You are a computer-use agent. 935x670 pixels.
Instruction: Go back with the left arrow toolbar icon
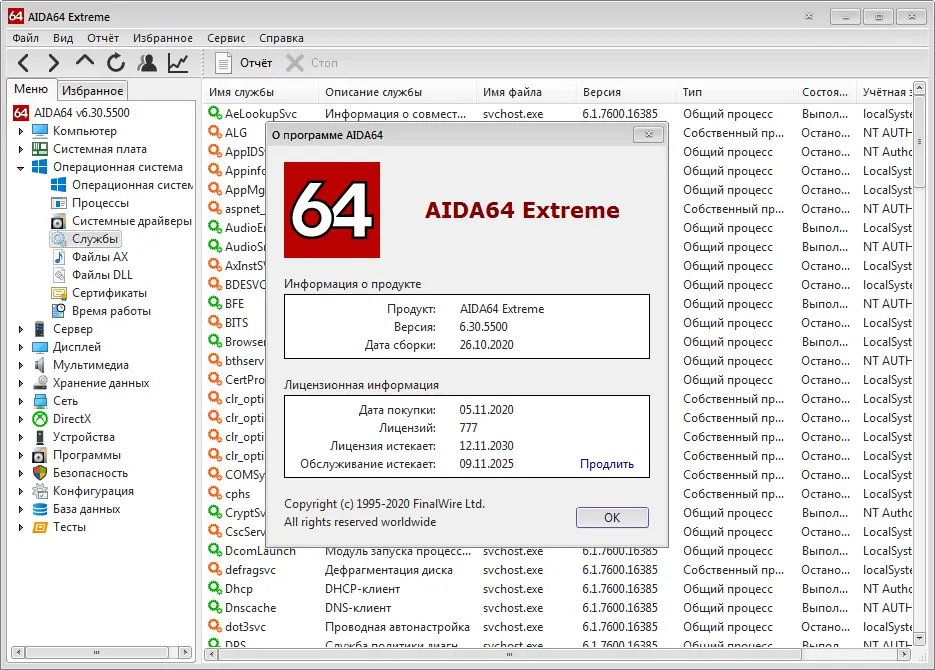click(x=24, y=63)
